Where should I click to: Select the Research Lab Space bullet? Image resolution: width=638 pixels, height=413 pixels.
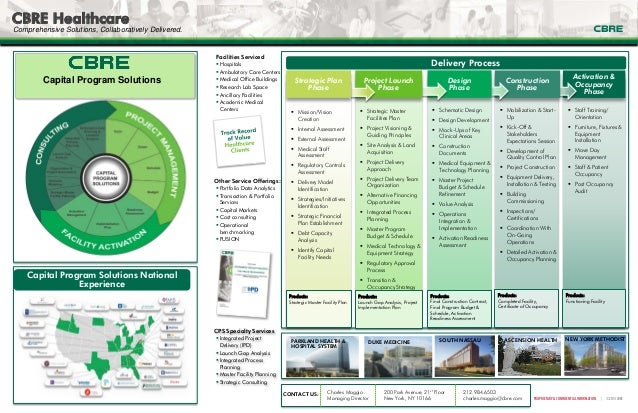[x=243, y=87]
